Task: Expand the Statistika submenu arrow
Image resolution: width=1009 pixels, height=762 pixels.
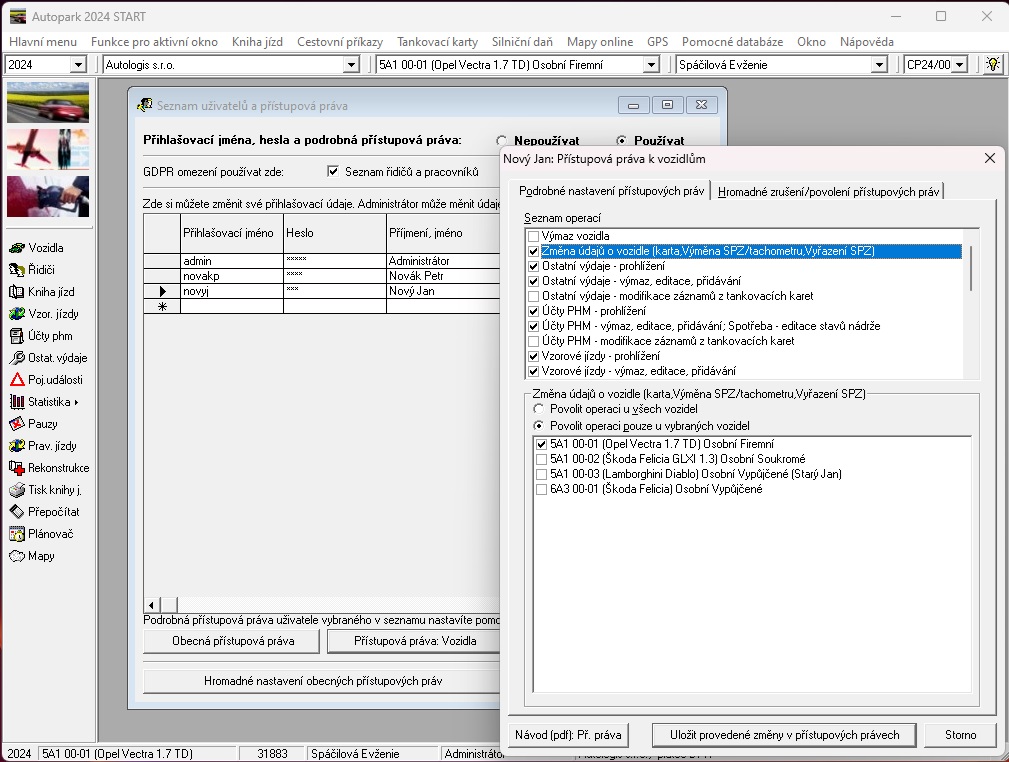Action: (x=77, y=402)
